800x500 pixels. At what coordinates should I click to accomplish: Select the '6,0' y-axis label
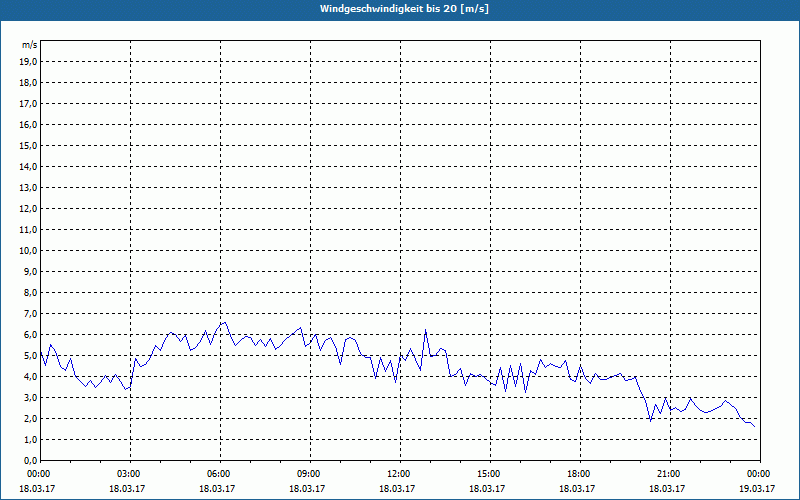[x=30, y=335]
